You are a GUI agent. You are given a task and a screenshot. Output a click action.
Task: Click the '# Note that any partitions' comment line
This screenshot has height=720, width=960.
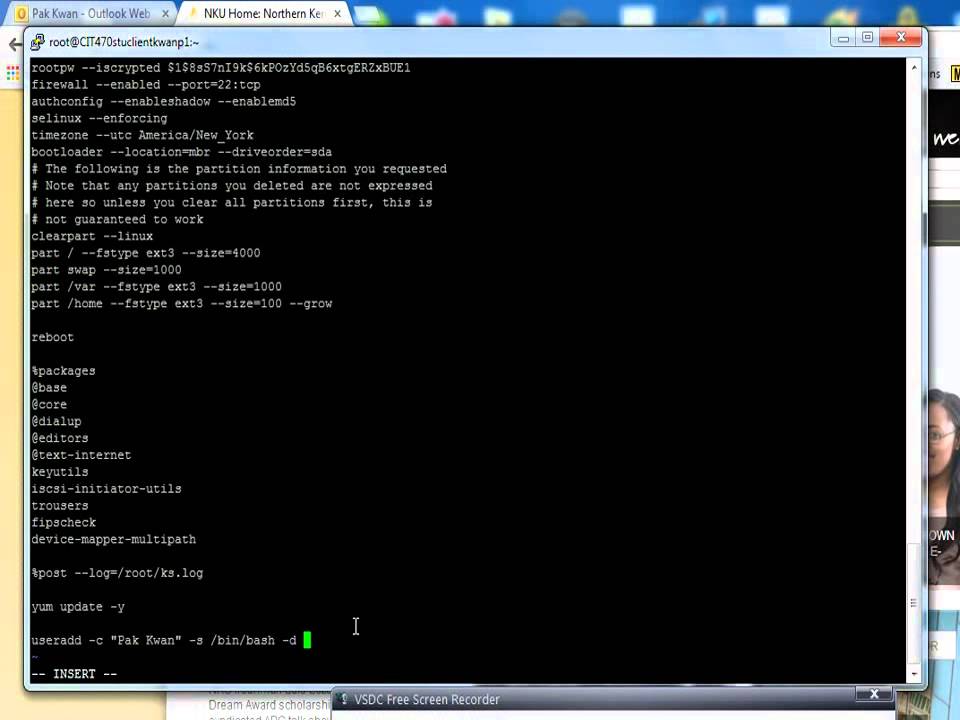click(231, 186)
